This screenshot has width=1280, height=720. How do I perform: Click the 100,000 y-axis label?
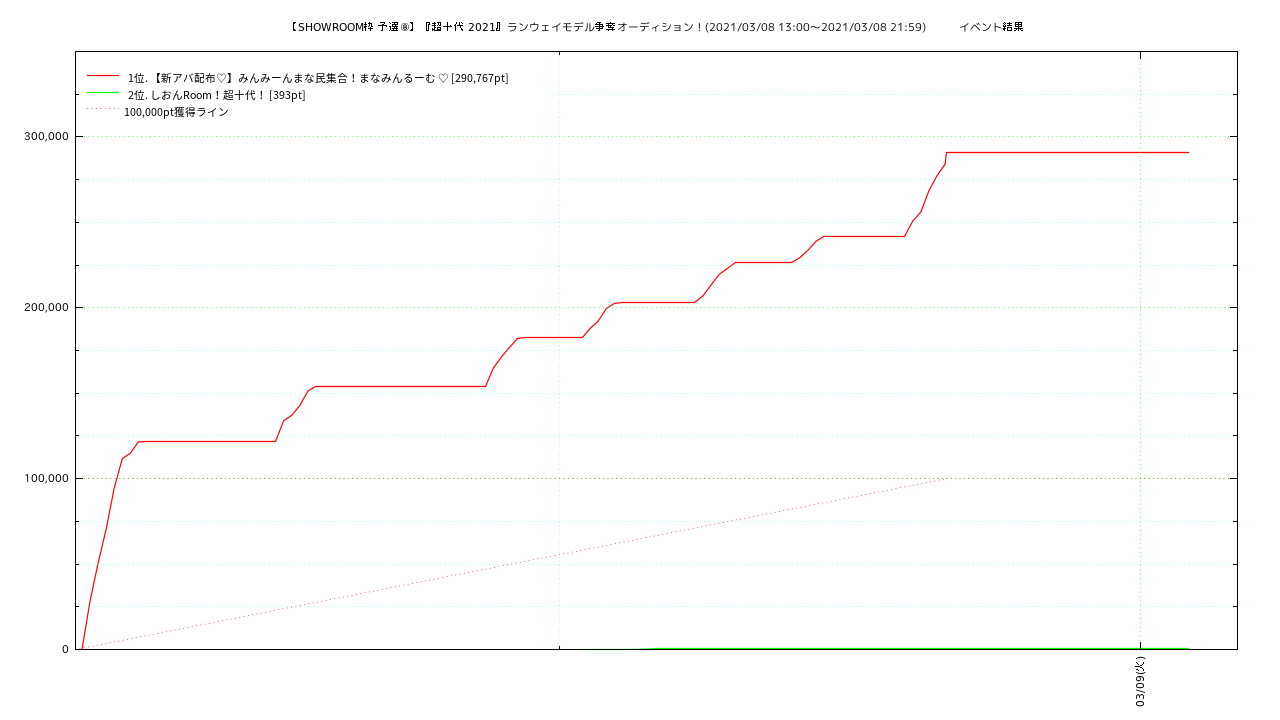point(45,479)
